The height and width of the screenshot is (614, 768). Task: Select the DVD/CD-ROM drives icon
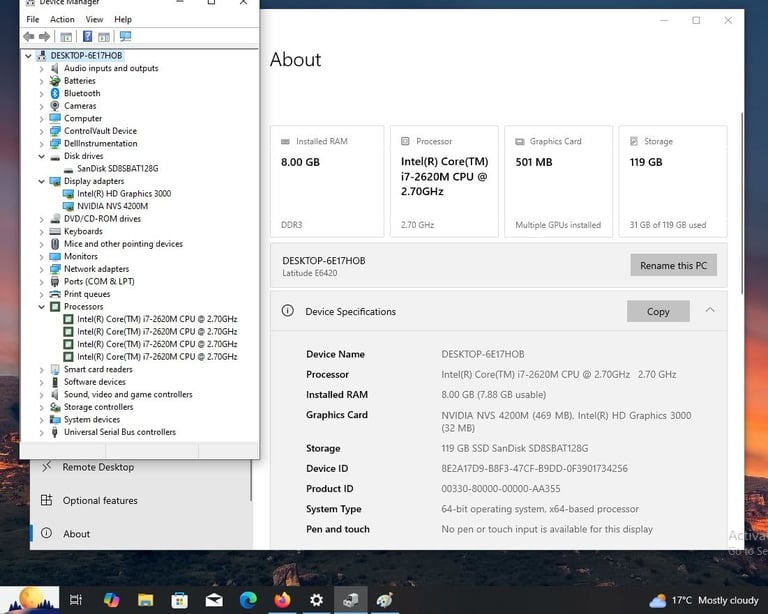tap(55, 219)
